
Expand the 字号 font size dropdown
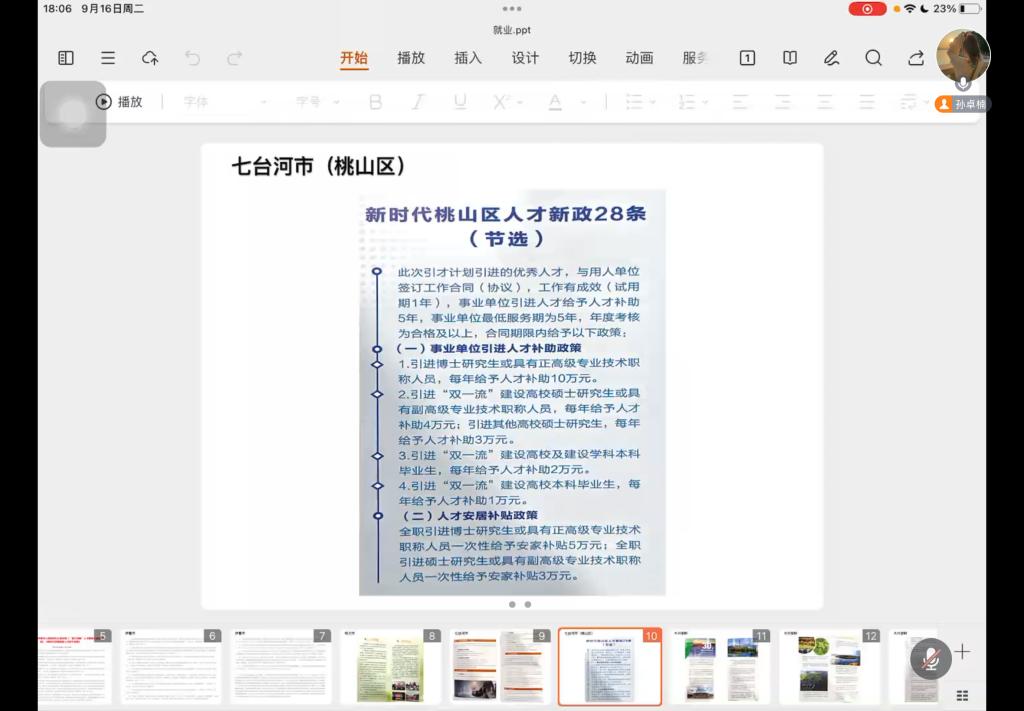coord(318,102)
